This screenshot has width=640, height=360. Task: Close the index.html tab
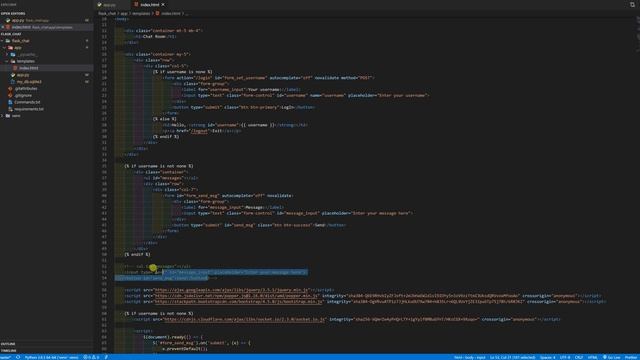[x=163, y=4]
